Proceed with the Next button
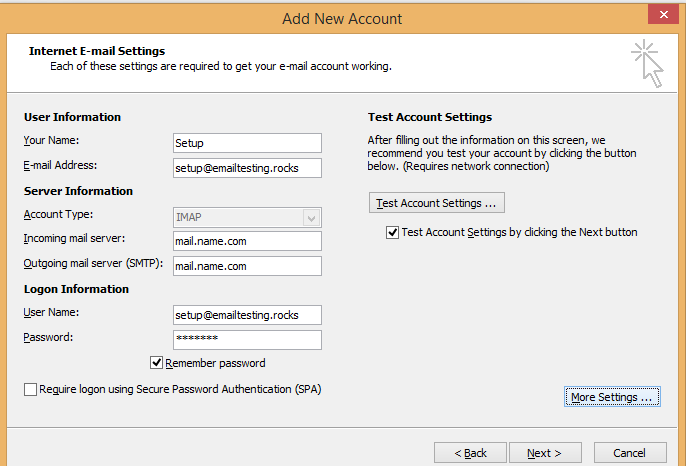 (x=545, y=452)
